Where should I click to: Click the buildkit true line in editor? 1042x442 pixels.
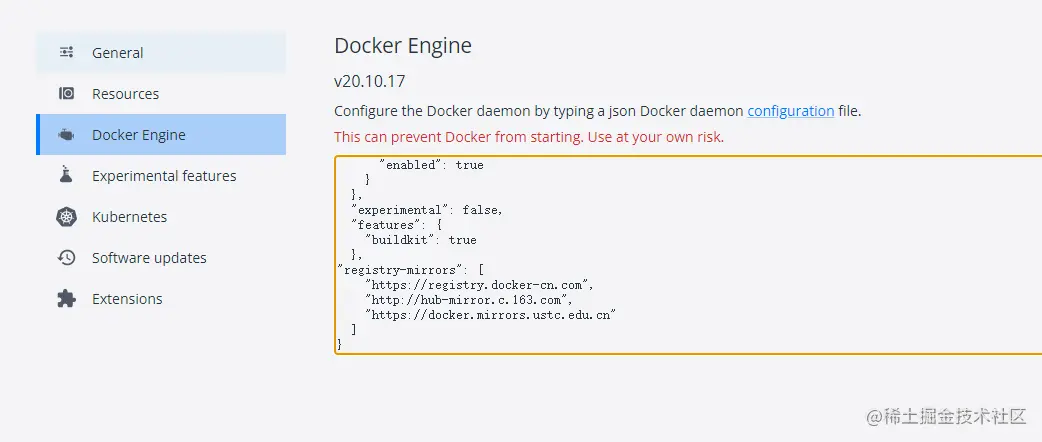click(420, 240)
